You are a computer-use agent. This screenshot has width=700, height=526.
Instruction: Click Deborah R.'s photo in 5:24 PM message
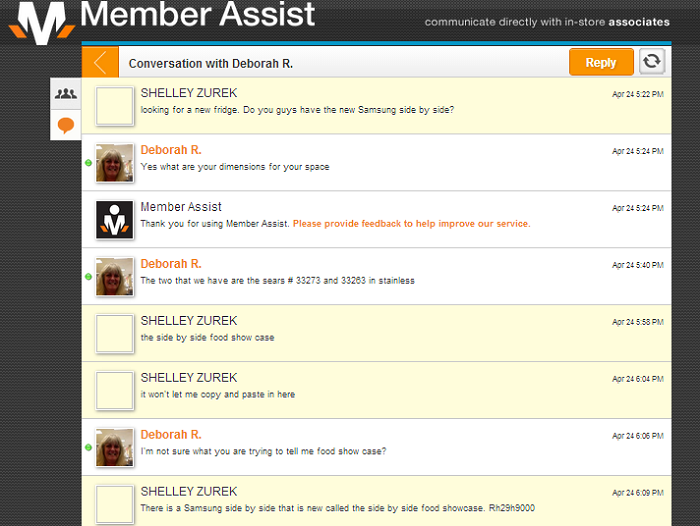[115, 163]
